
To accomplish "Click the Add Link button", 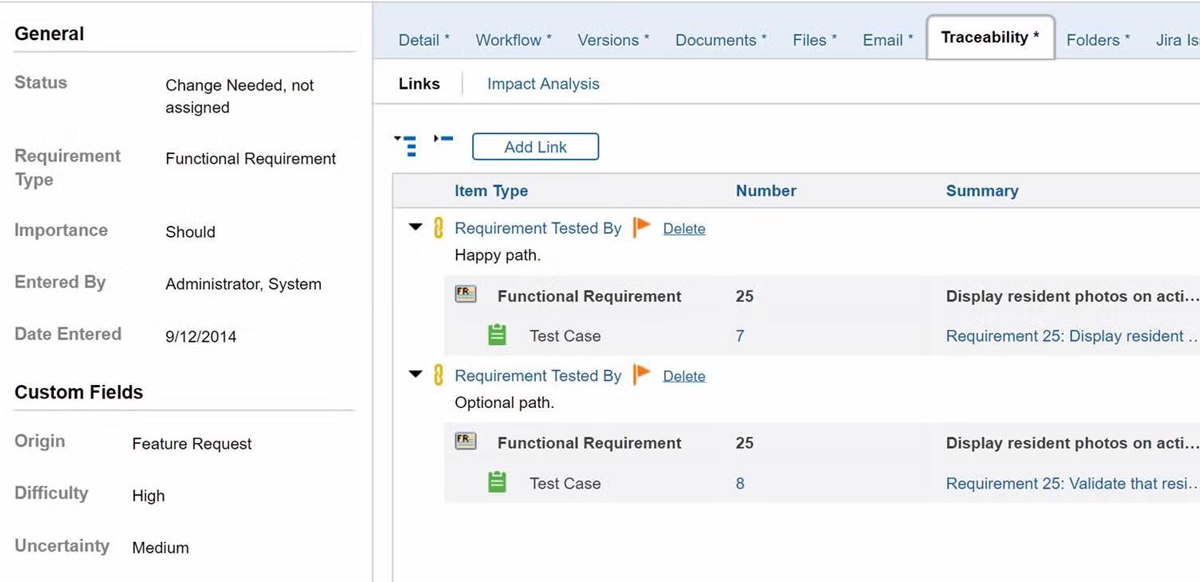I will 535,146.
